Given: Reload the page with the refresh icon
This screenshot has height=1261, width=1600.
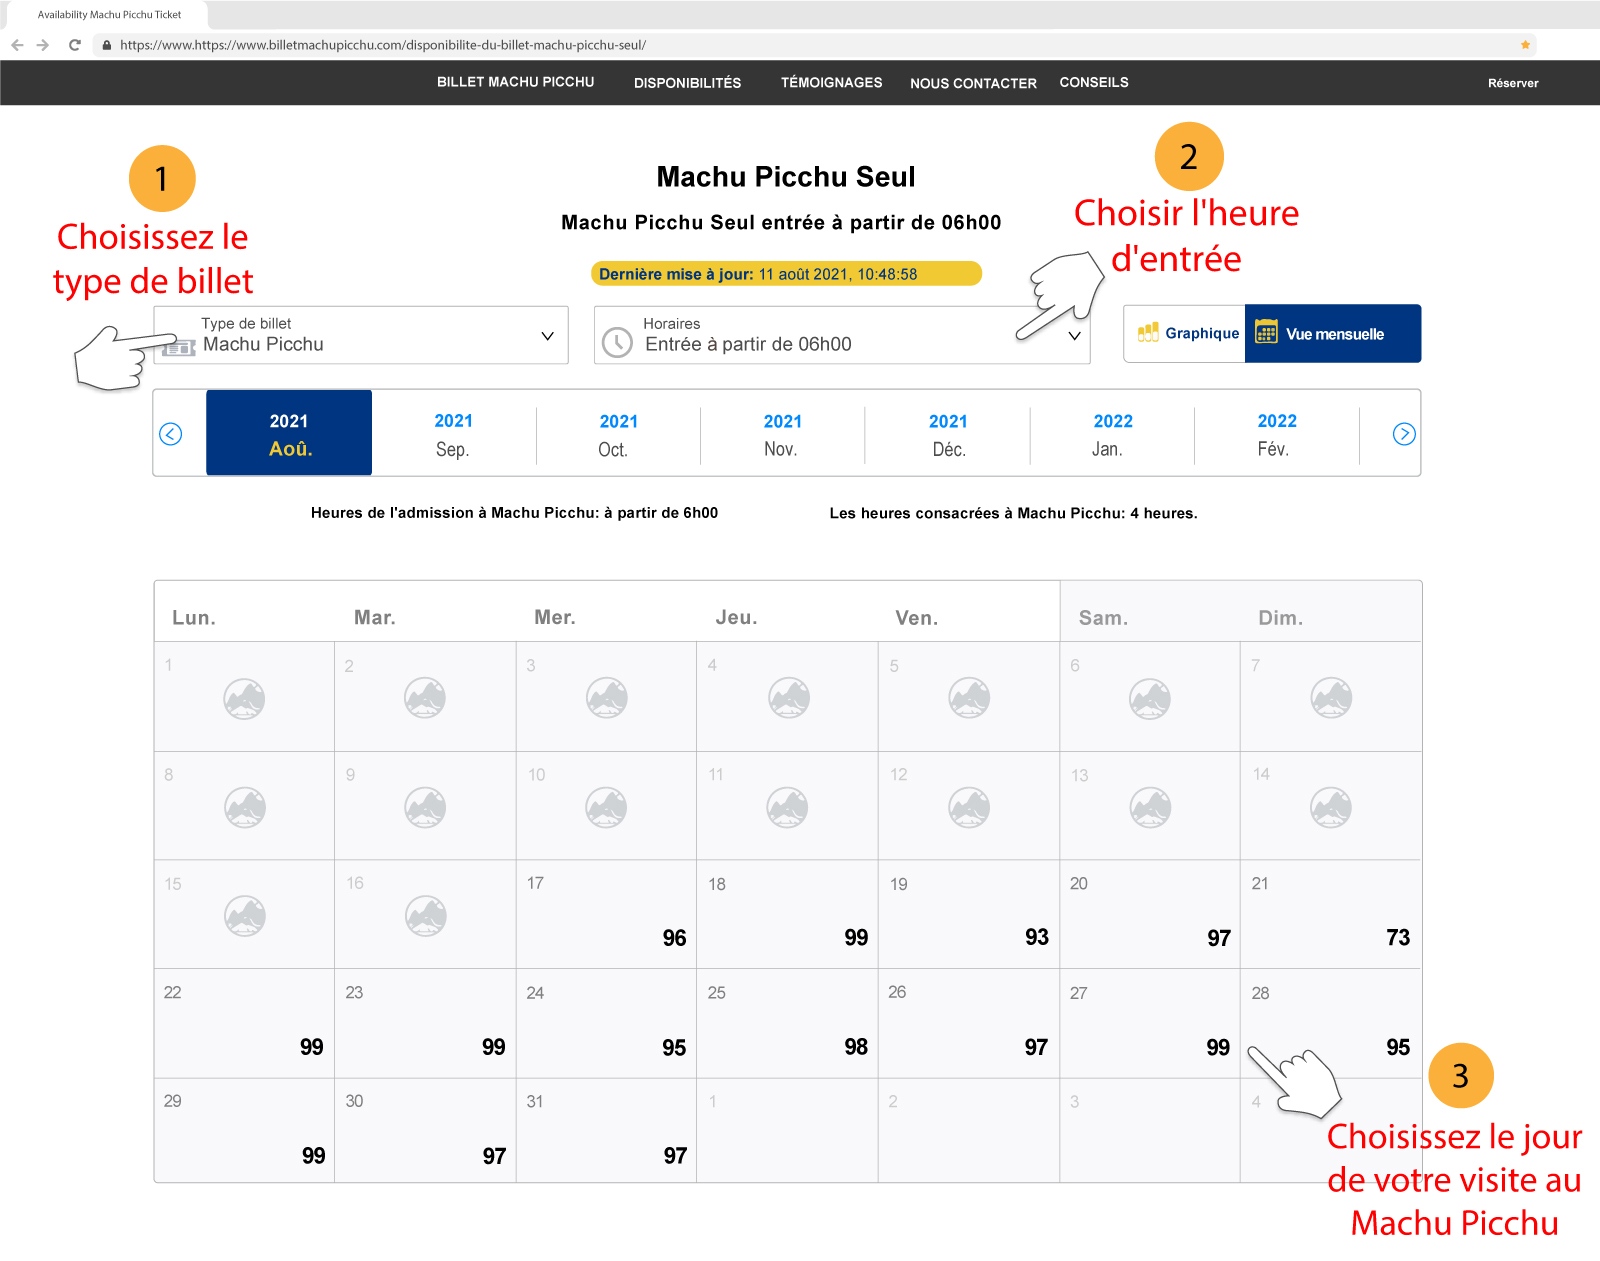Looking at the screenshot, I should (x=74, y=45).
